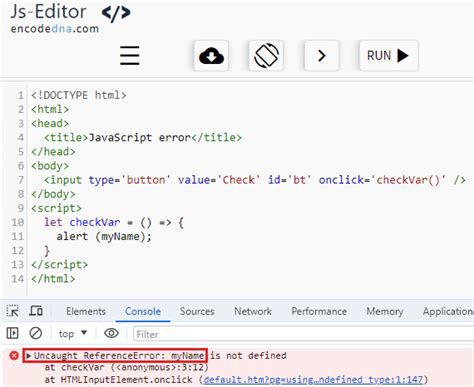Image resolution: width=474 pixels, height=387 pixels.
Task: Click the right chevron button
Action: point(322,56)
